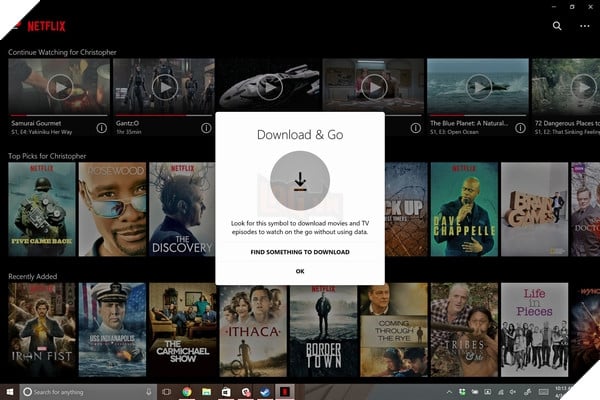The width and height of the screenshot is (600, 400).
Task: Open the three-dots more options menu
Action: point(584,26)
